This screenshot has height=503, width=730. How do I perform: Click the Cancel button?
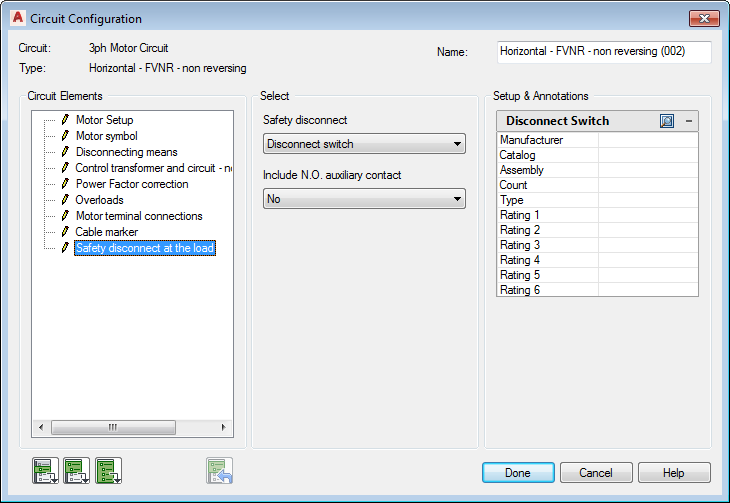[596, 472]
